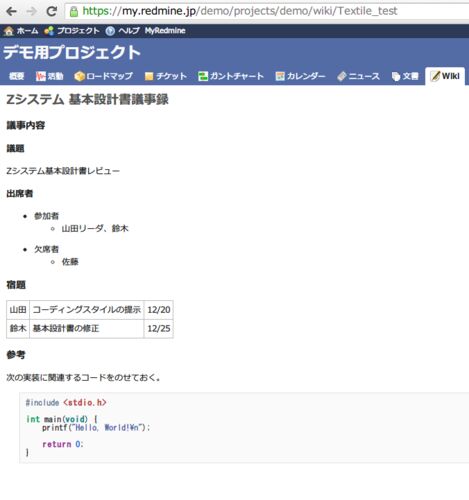Screen dimensions: 469x500
Task: Click the #include <stdio.h> code line
Action: pos(66,403)
